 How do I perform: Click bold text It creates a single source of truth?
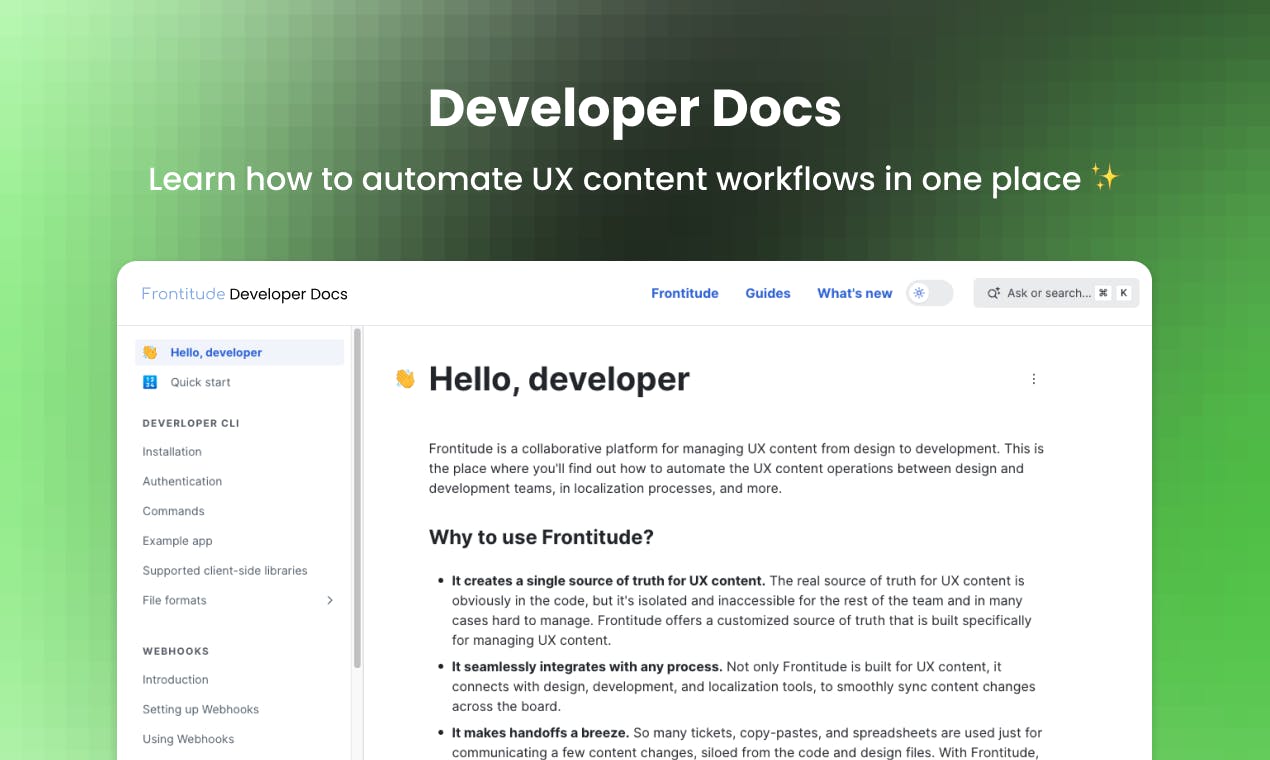[x=608, y=581]
